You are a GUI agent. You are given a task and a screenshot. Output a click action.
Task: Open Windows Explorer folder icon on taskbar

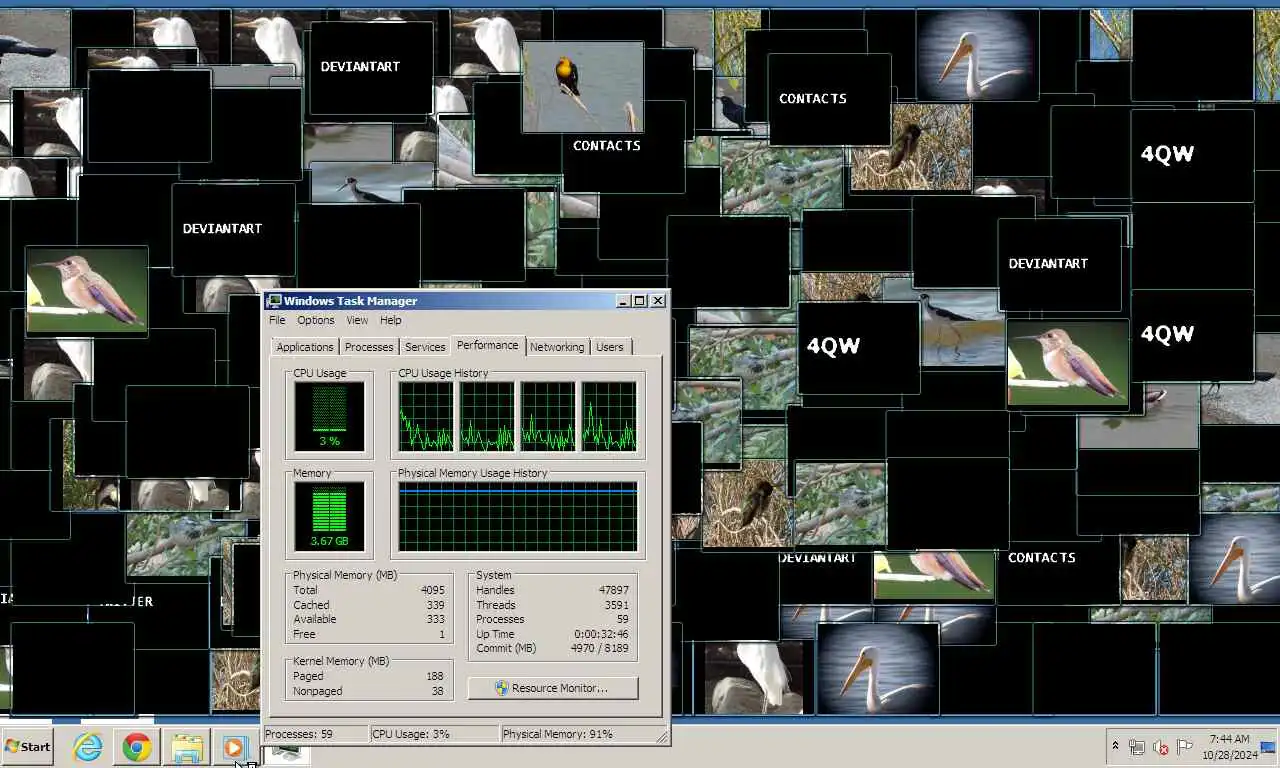click(x=187, y=747)
